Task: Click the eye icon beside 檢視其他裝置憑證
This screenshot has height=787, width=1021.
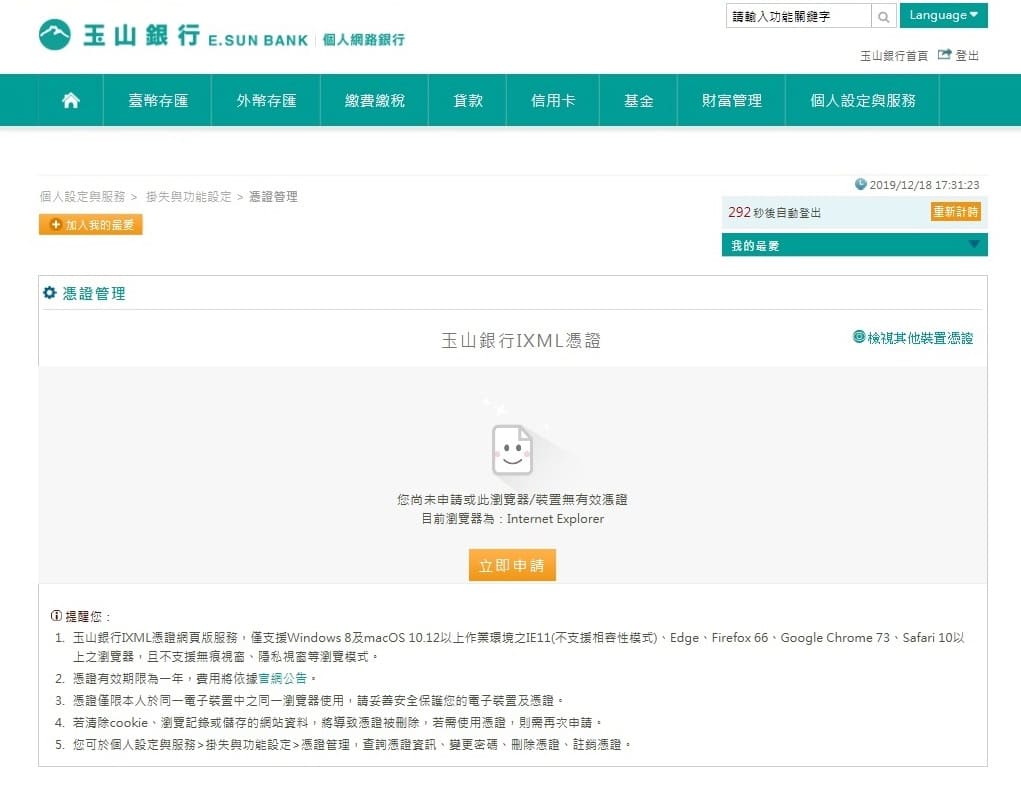Action: coord(859,337)
